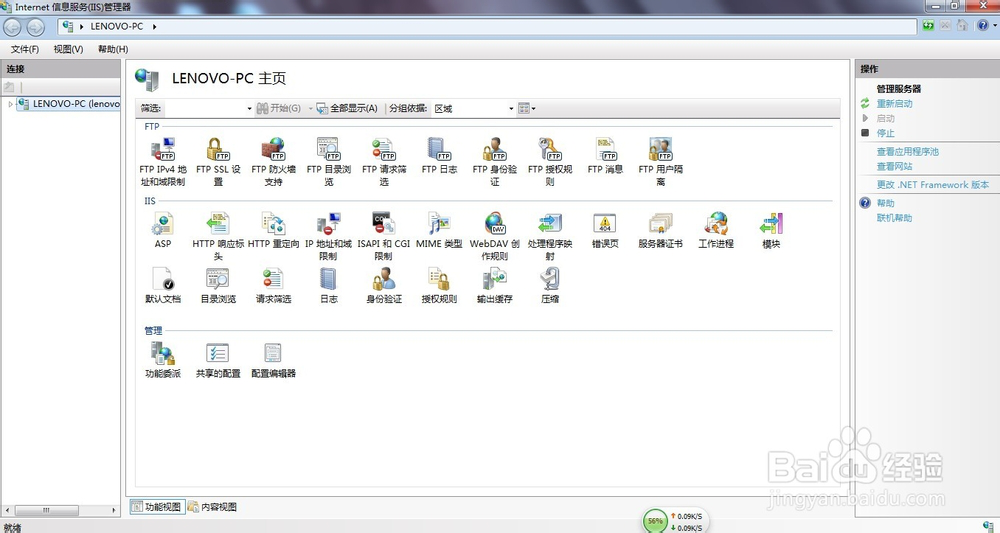Open 身份验证 in IIS group
The image size is (1000, 533).
(384, 285)
